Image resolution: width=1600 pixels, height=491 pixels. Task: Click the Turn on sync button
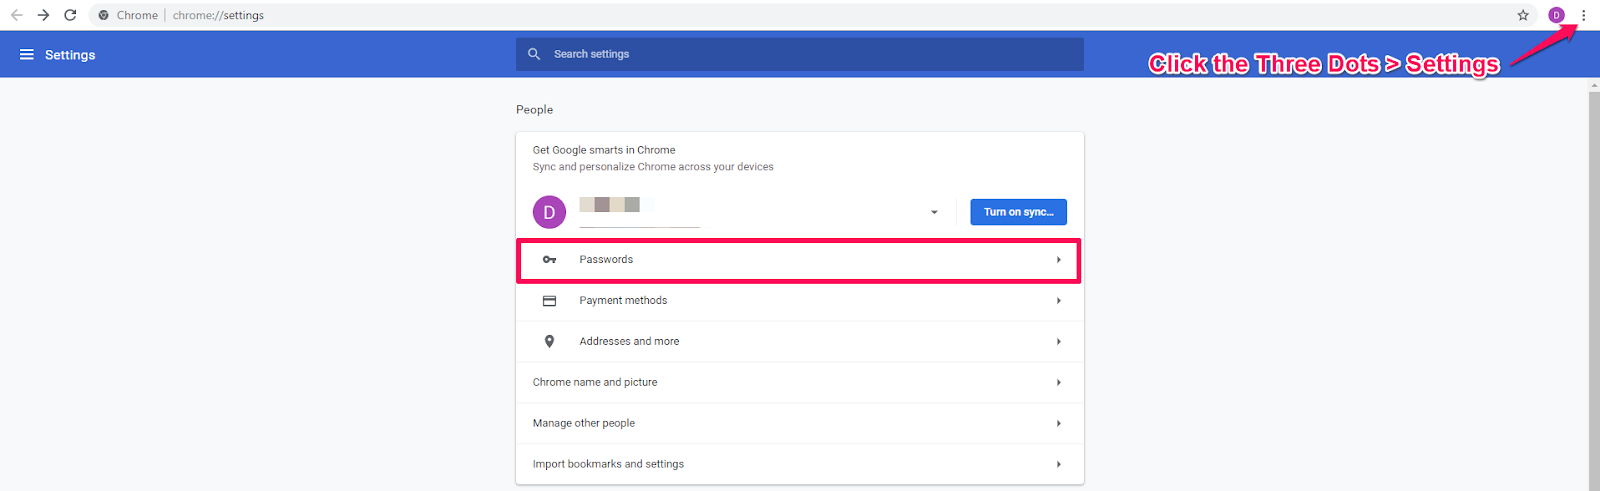1018,212
